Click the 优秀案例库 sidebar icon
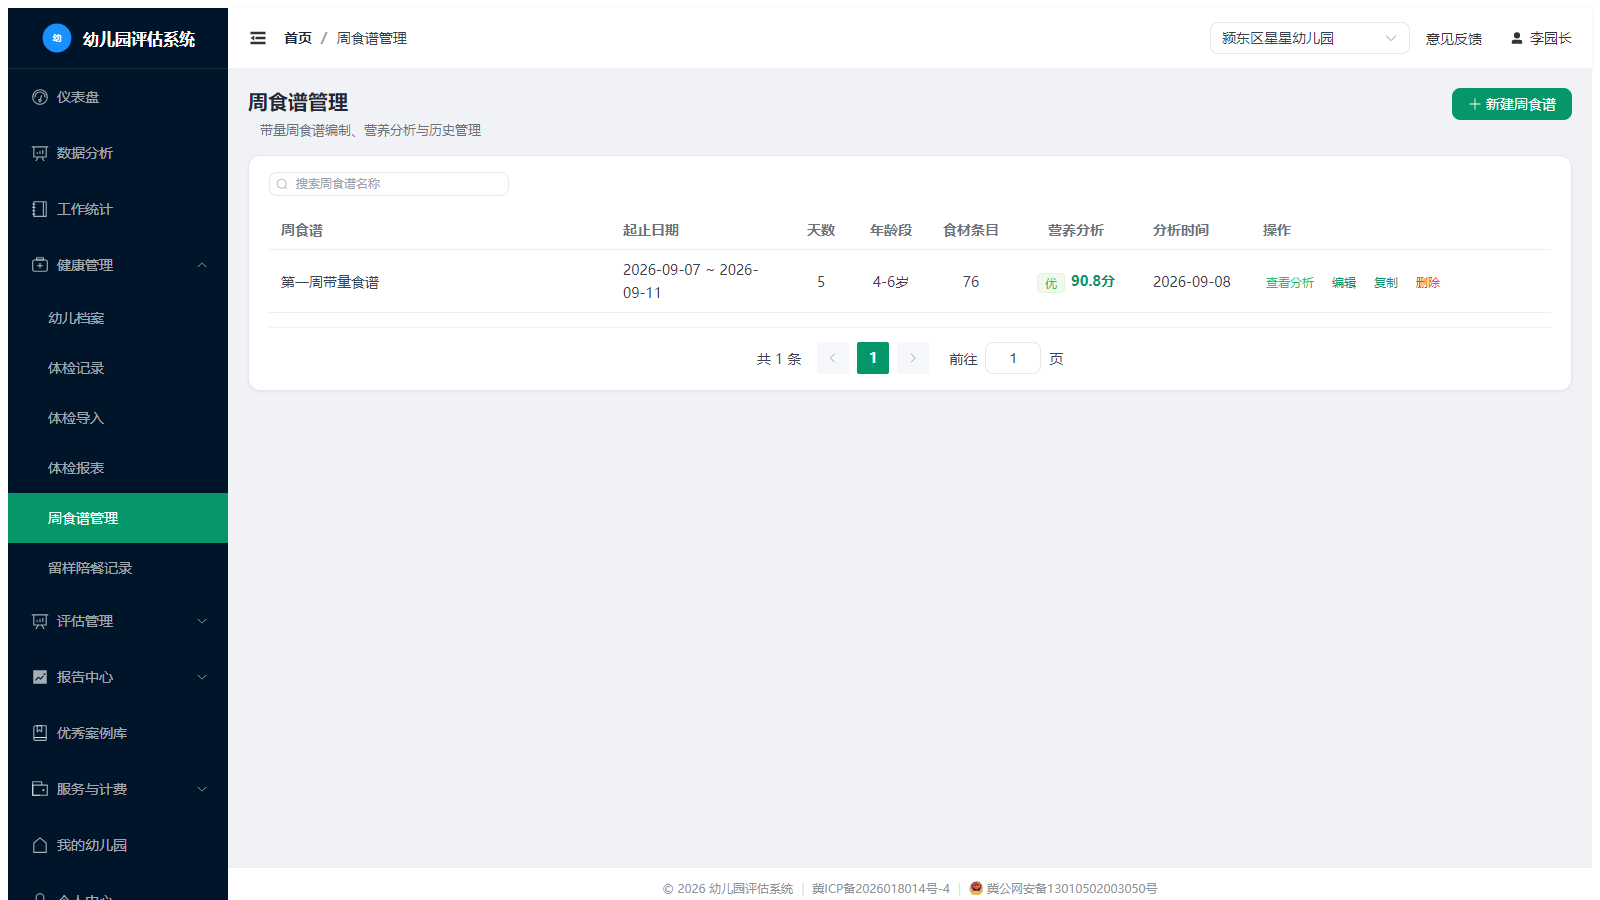Screen dimensions: 1600x900 40,733
